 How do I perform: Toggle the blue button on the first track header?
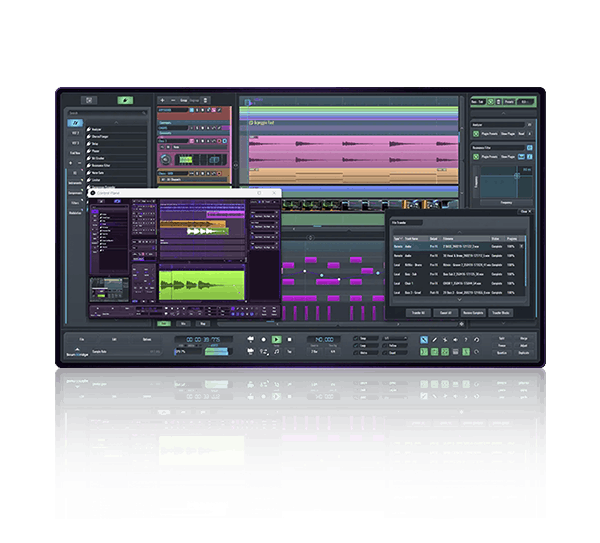tap(192, 110)
